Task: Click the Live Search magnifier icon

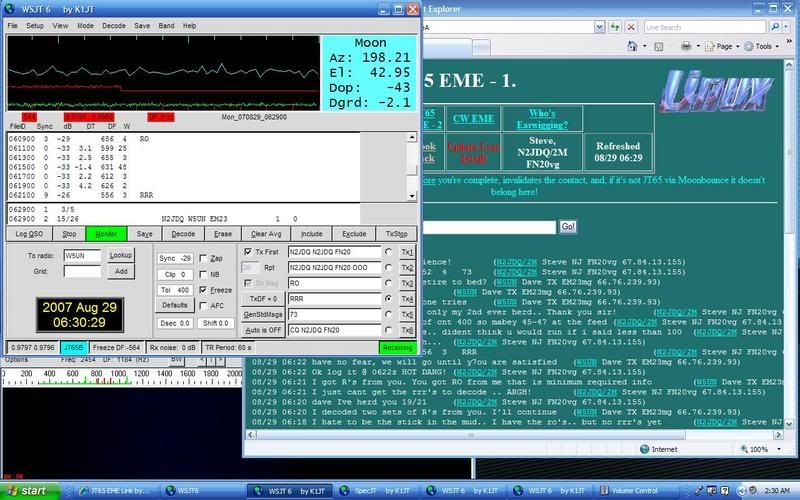Action: click(x=774, y=27)
